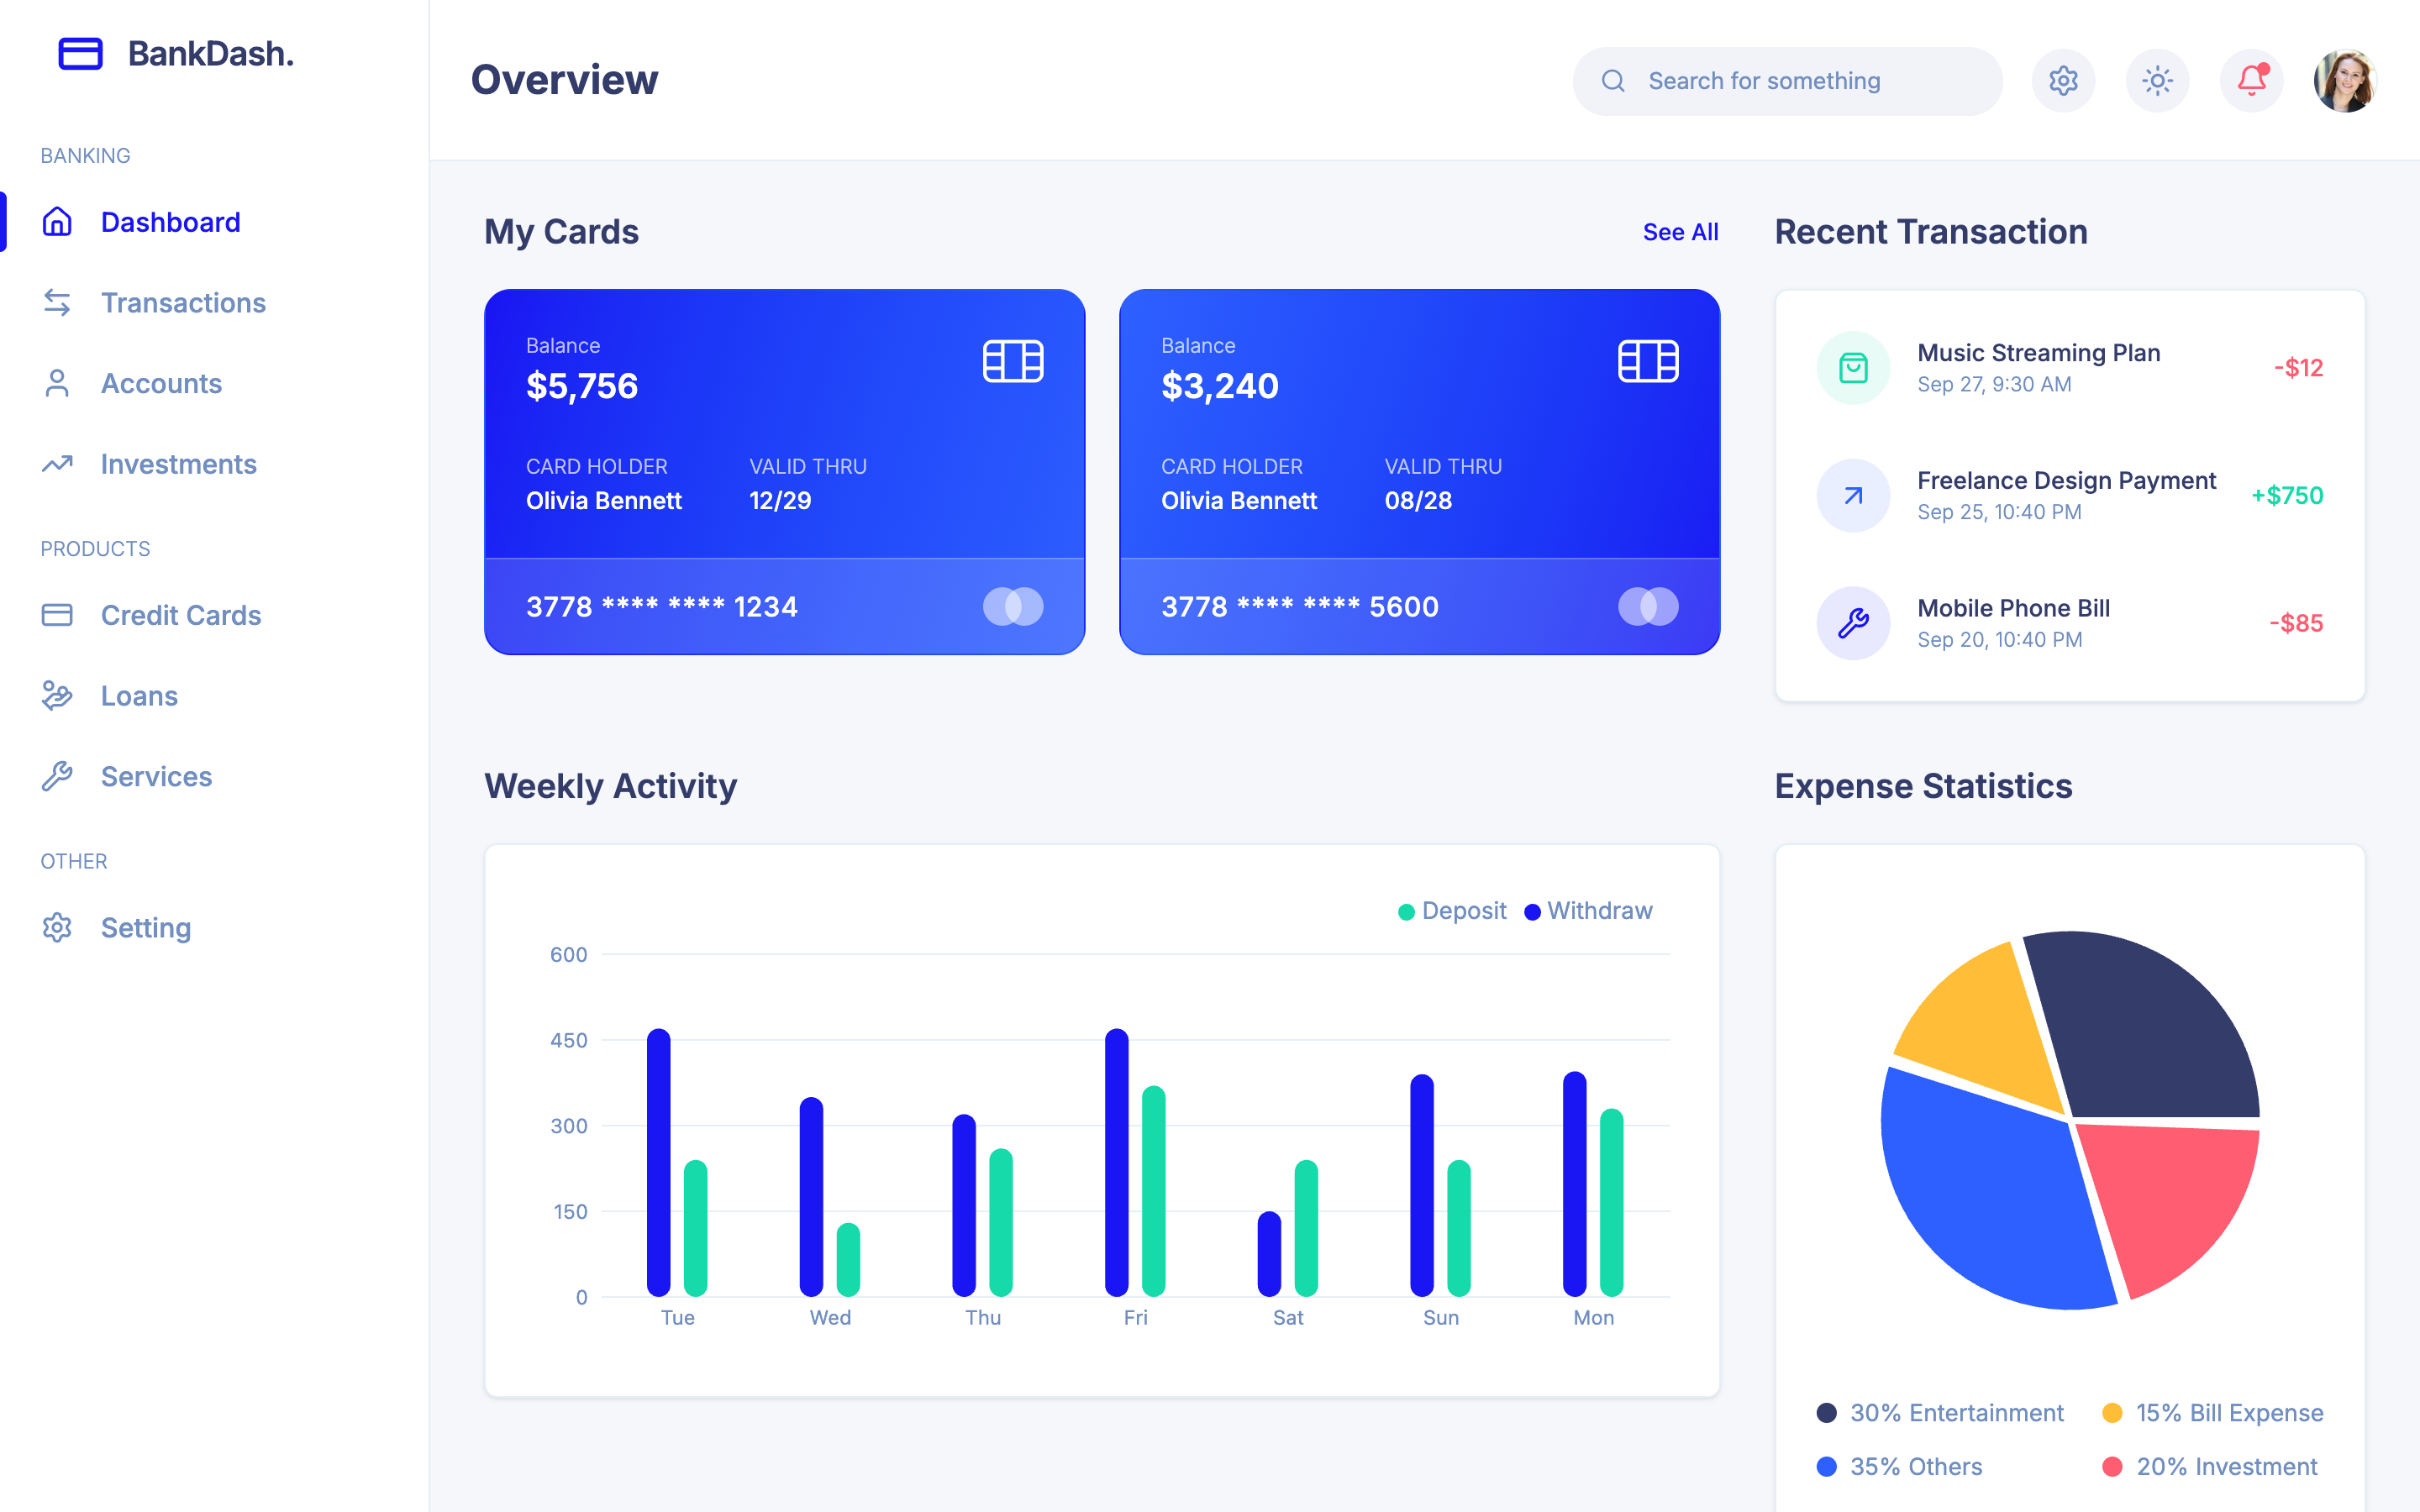Open Setting in the sidebar

point(214,927)
